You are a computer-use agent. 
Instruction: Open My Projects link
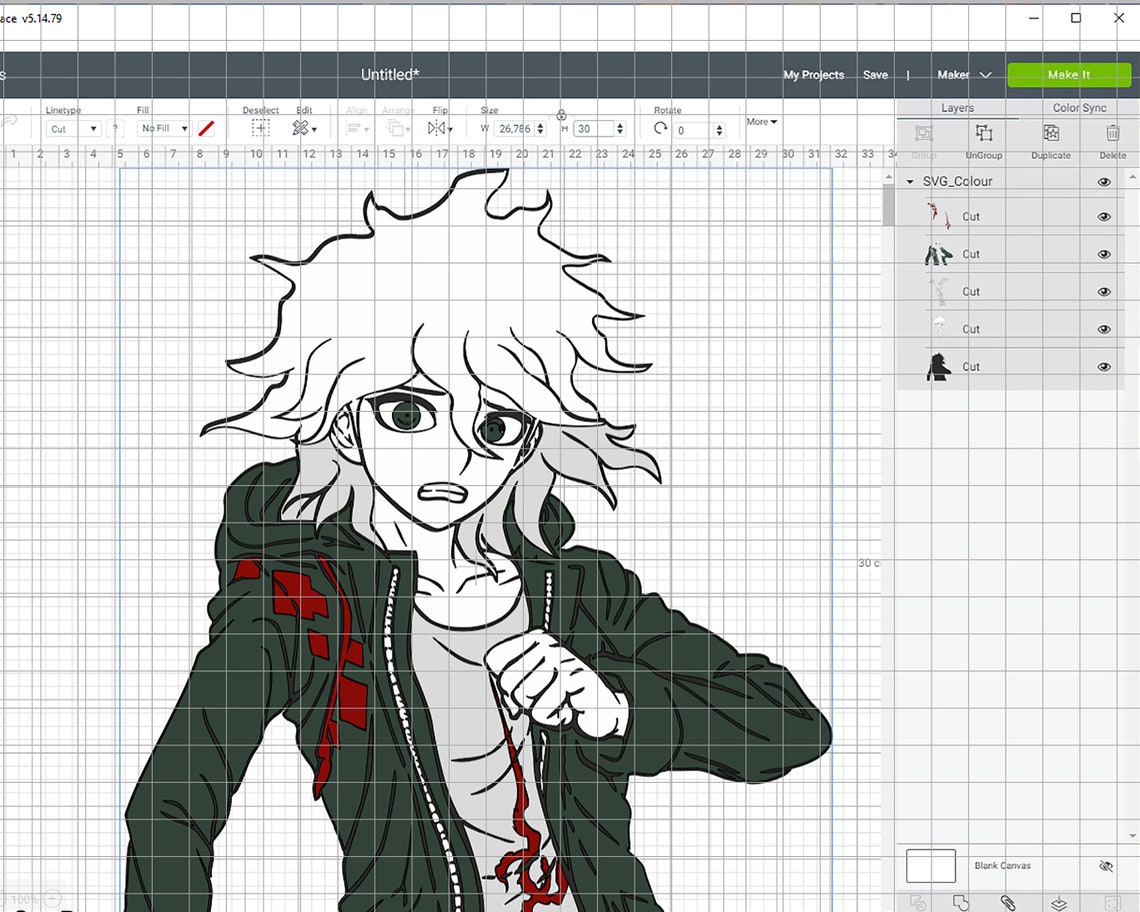click(x=814, y=75)
